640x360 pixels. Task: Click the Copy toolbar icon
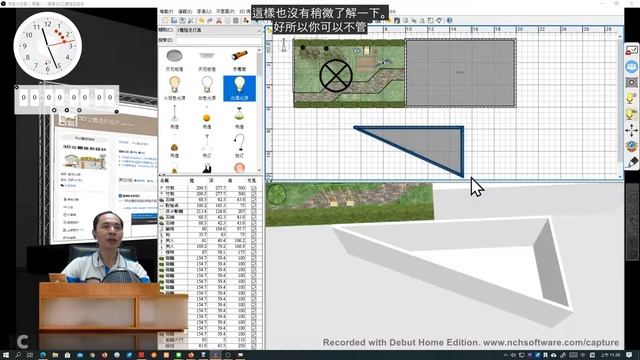(x=227, y=20)
